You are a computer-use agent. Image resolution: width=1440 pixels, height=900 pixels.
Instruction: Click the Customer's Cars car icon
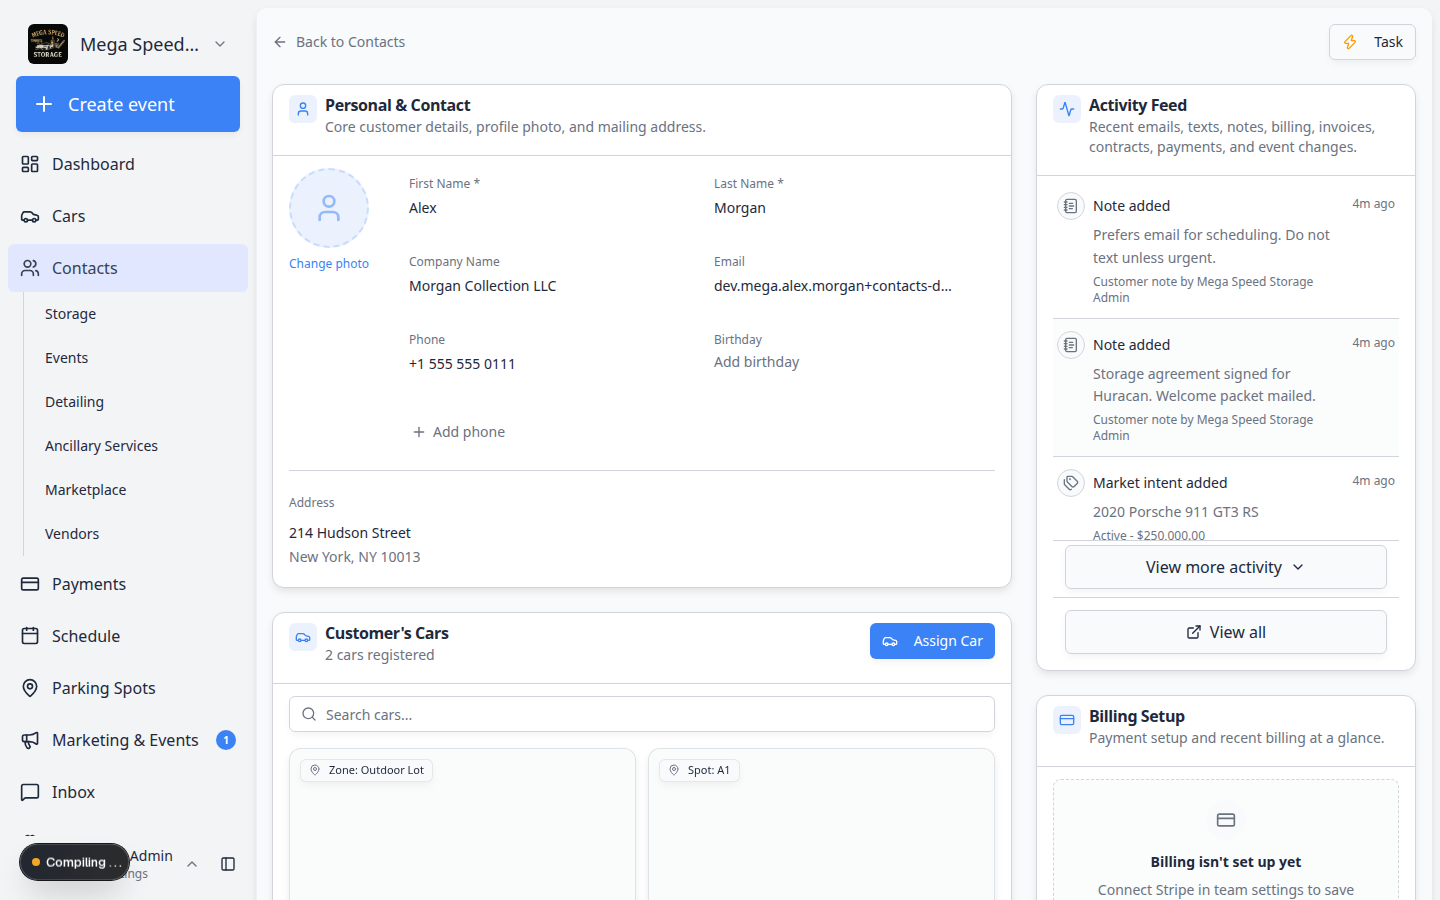303,637
